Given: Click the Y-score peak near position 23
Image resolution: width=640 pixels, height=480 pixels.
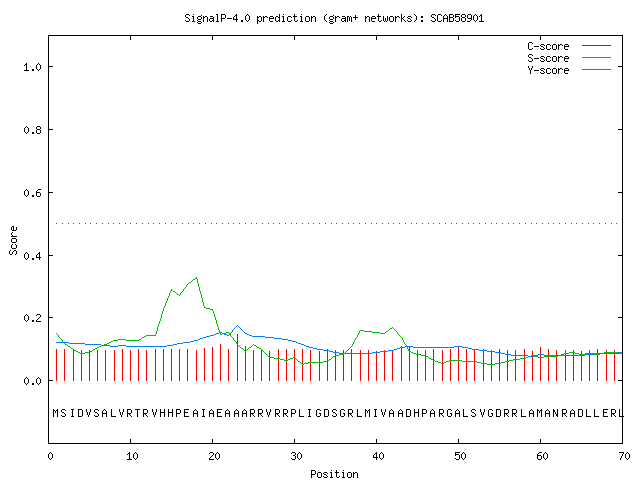Looking at the screenshot, I should [x=238, y=326].
